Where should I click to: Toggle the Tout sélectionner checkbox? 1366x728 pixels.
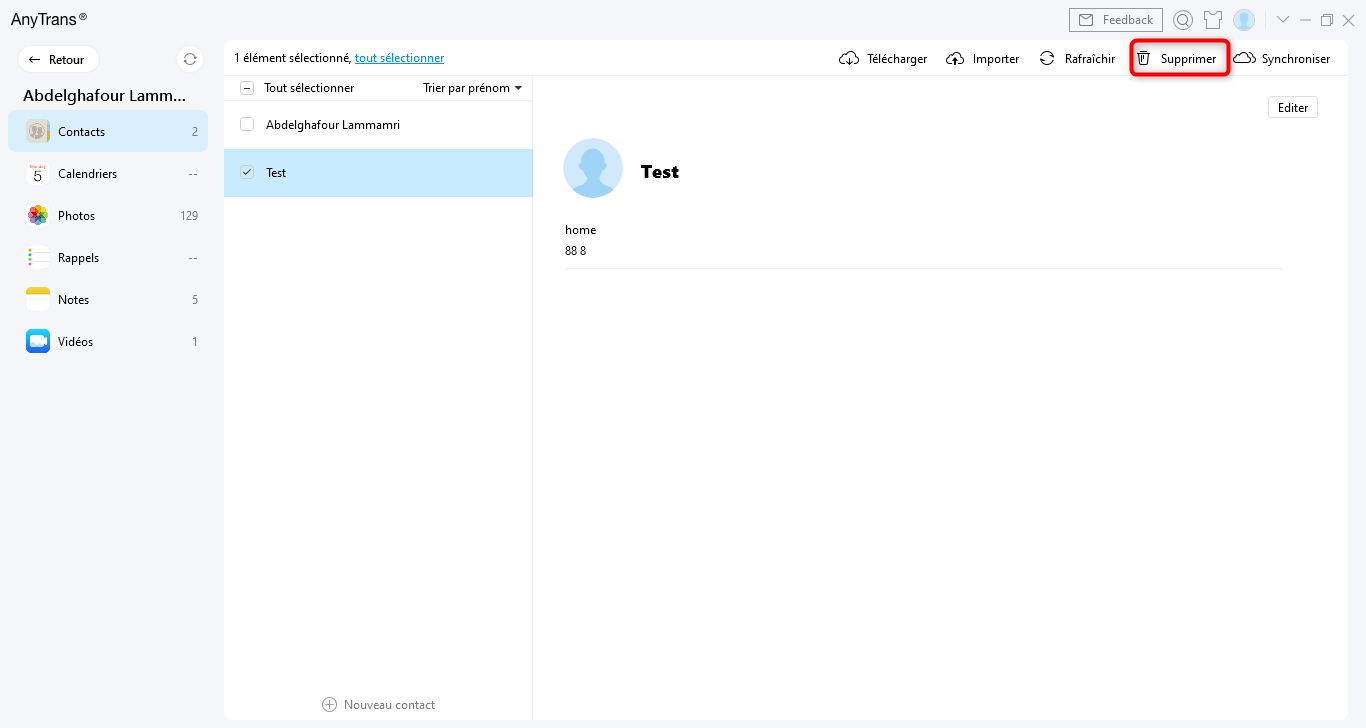click(x=247, y=88)
